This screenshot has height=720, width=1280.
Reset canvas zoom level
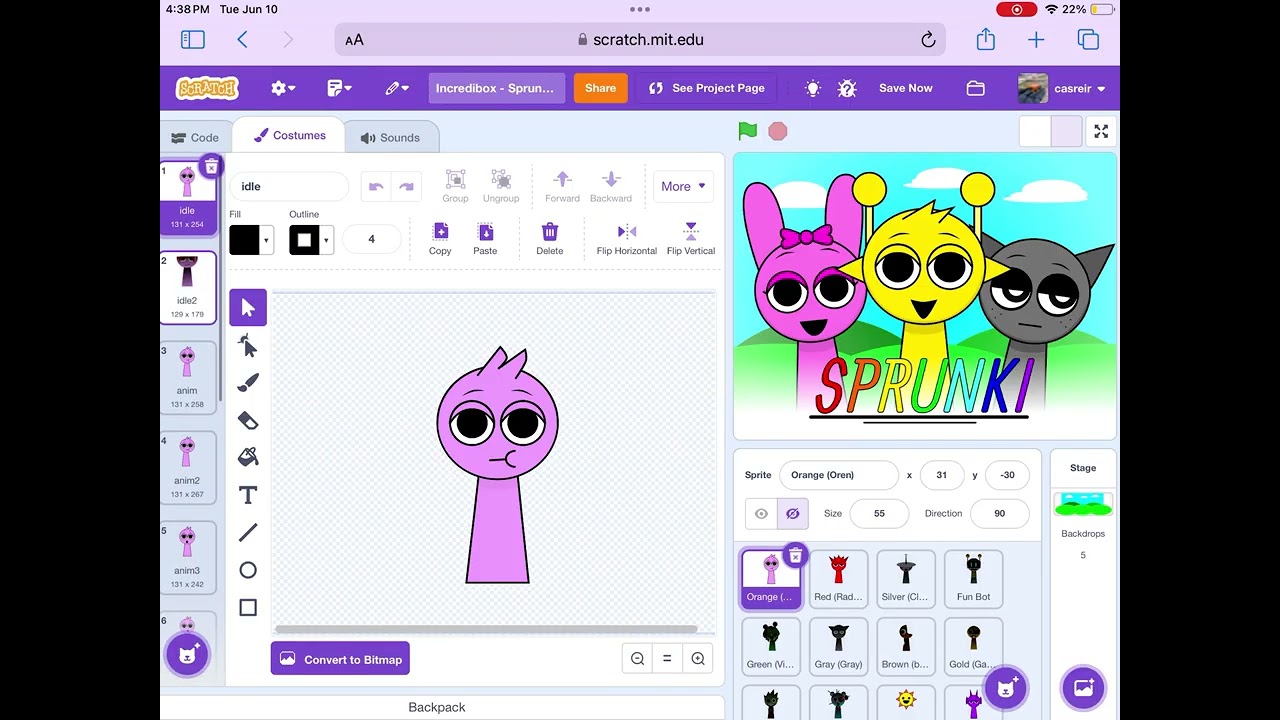(x=667, y=658)
